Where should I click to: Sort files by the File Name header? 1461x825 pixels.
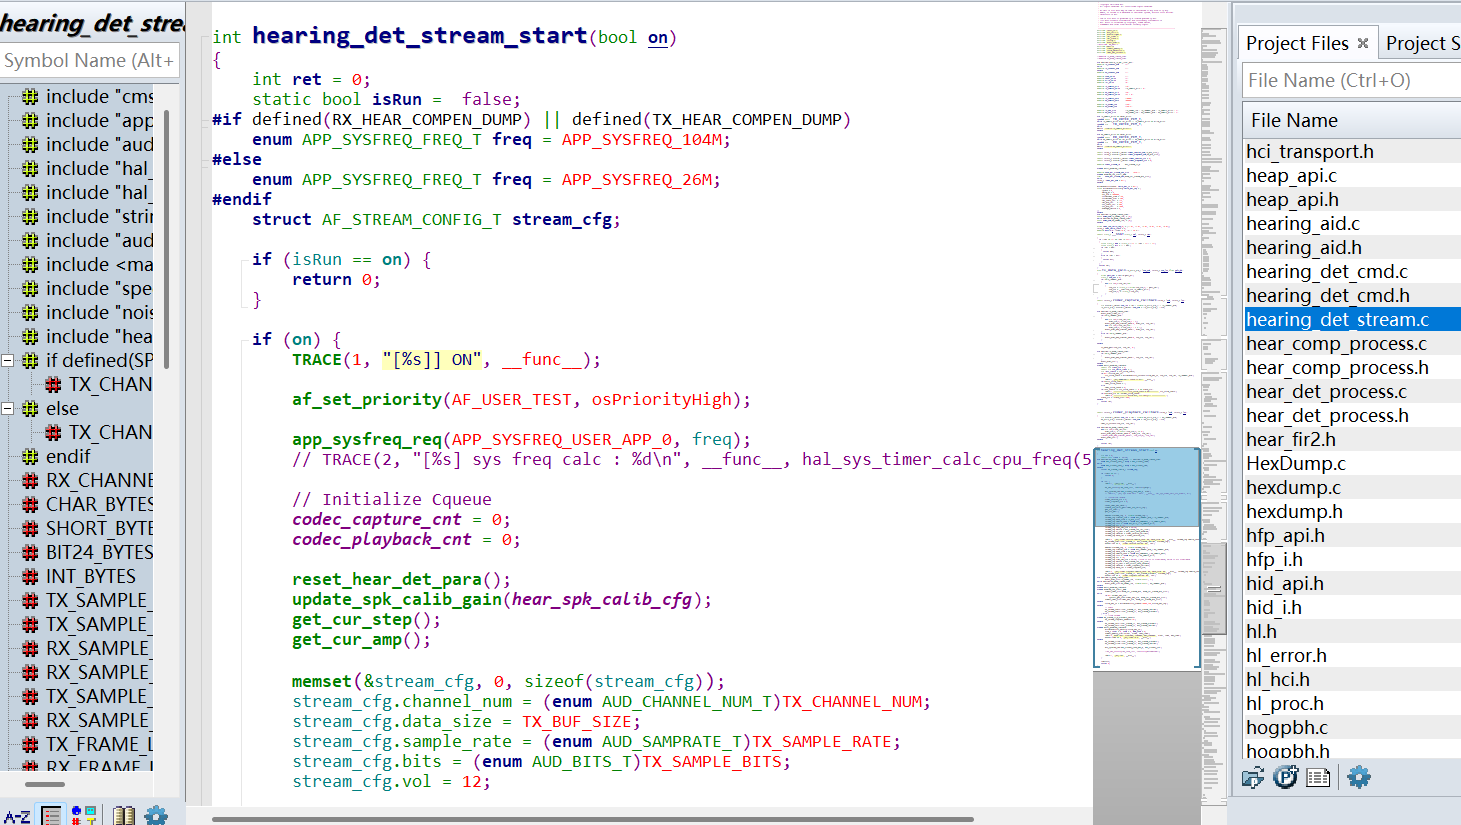[x=1351, y=120]
